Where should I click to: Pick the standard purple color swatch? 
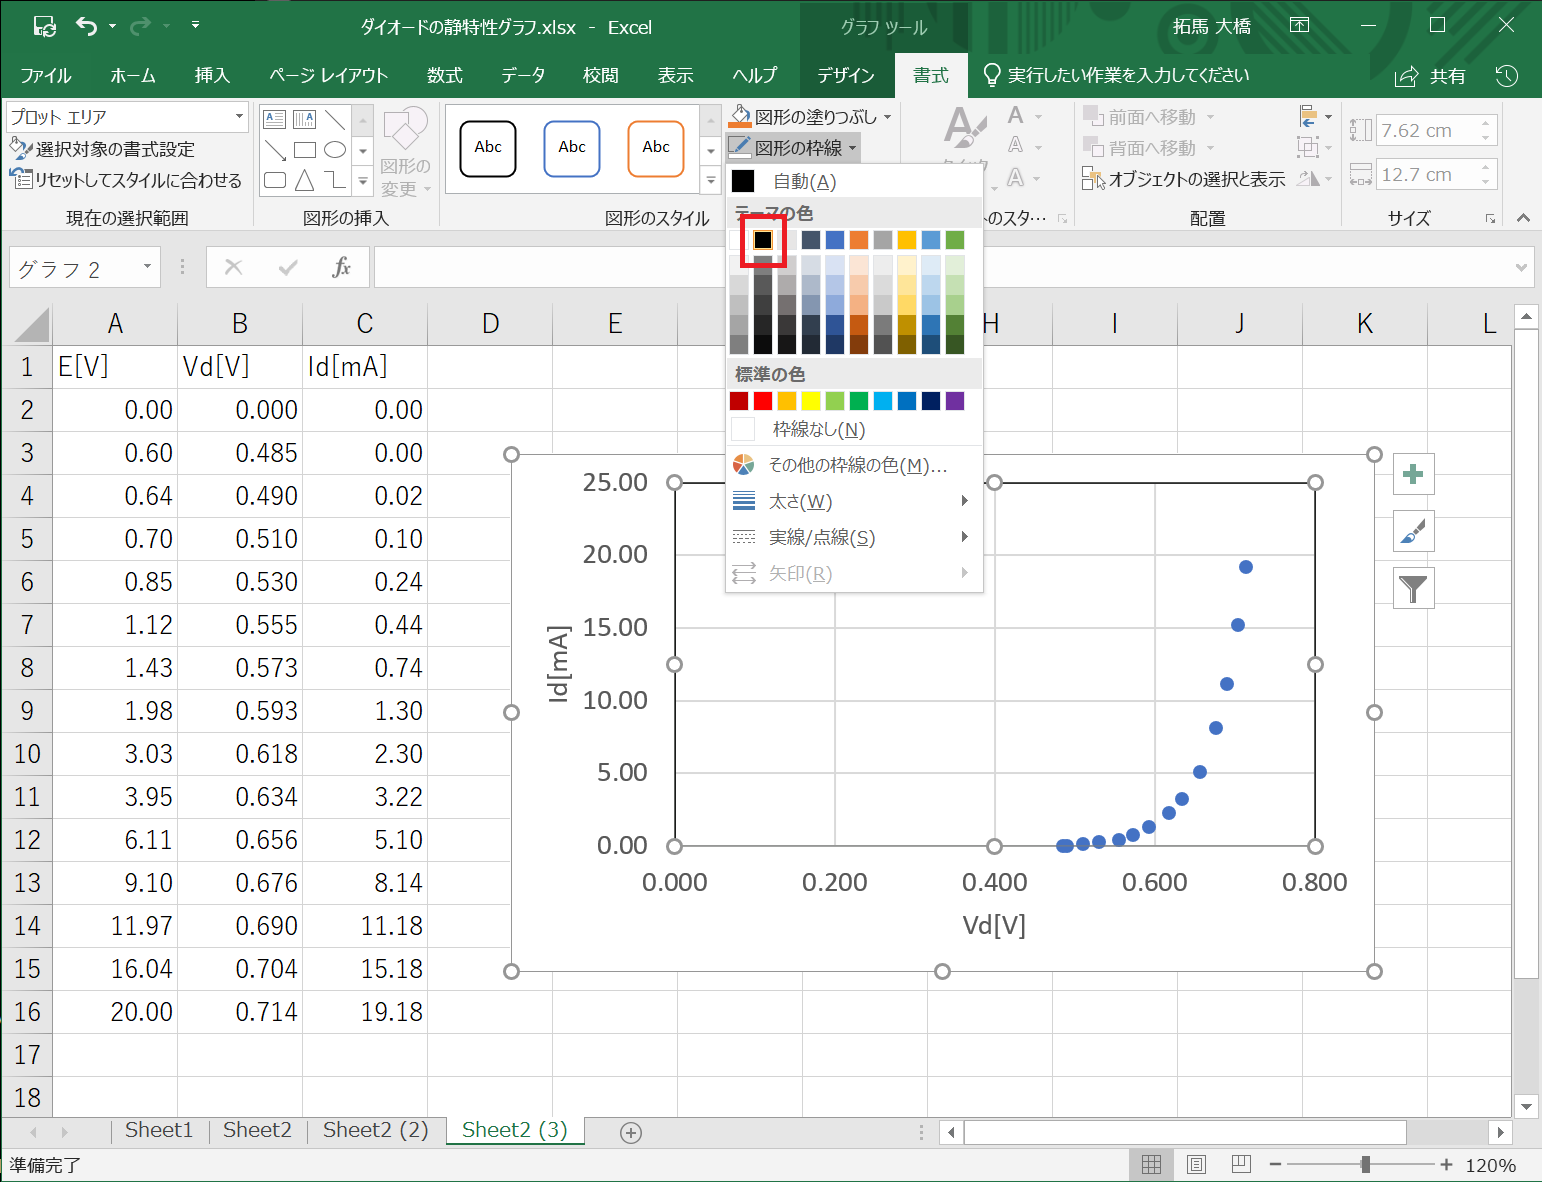(955, 401)
